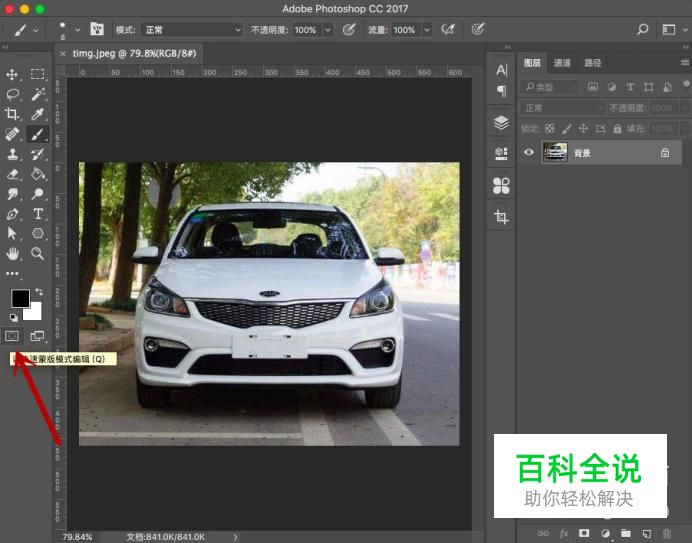Toggle pressure control for brush size

point(478,30)
